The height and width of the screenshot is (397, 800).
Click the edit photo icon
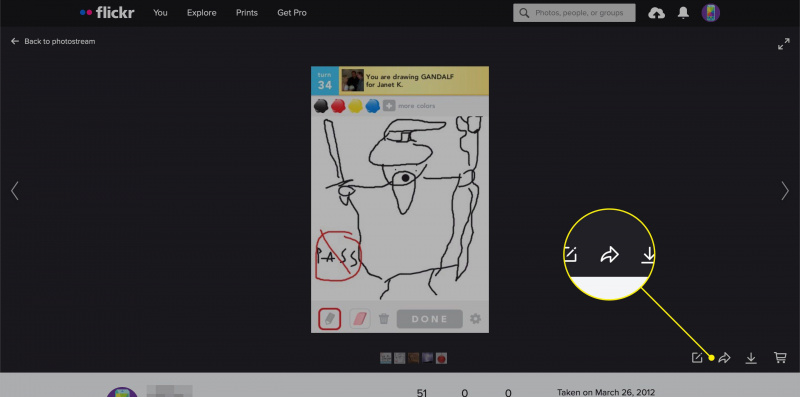(x=697, y=358)
